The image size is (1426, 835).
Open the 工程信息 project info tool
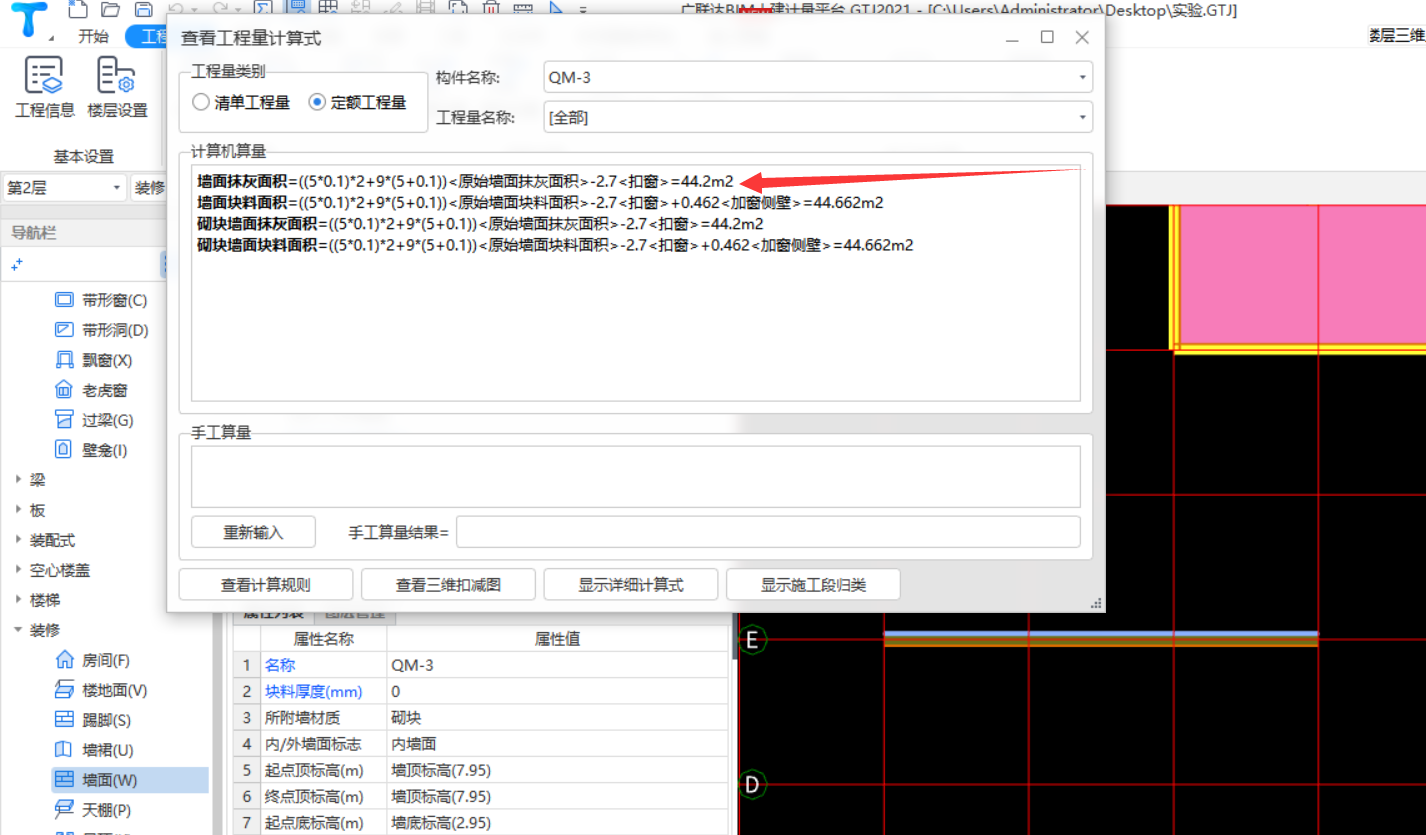click(x=45, y=88)
